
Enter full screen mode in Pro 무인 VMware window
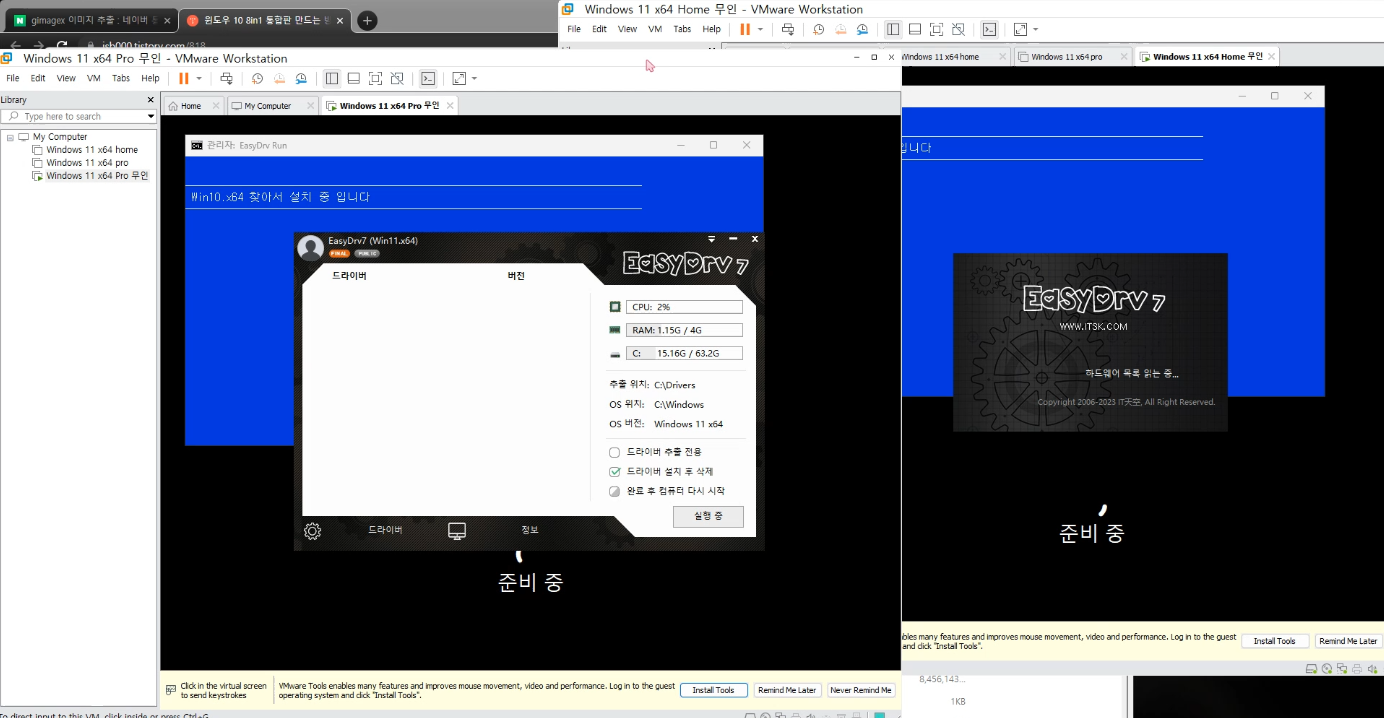tap(376, 78)
